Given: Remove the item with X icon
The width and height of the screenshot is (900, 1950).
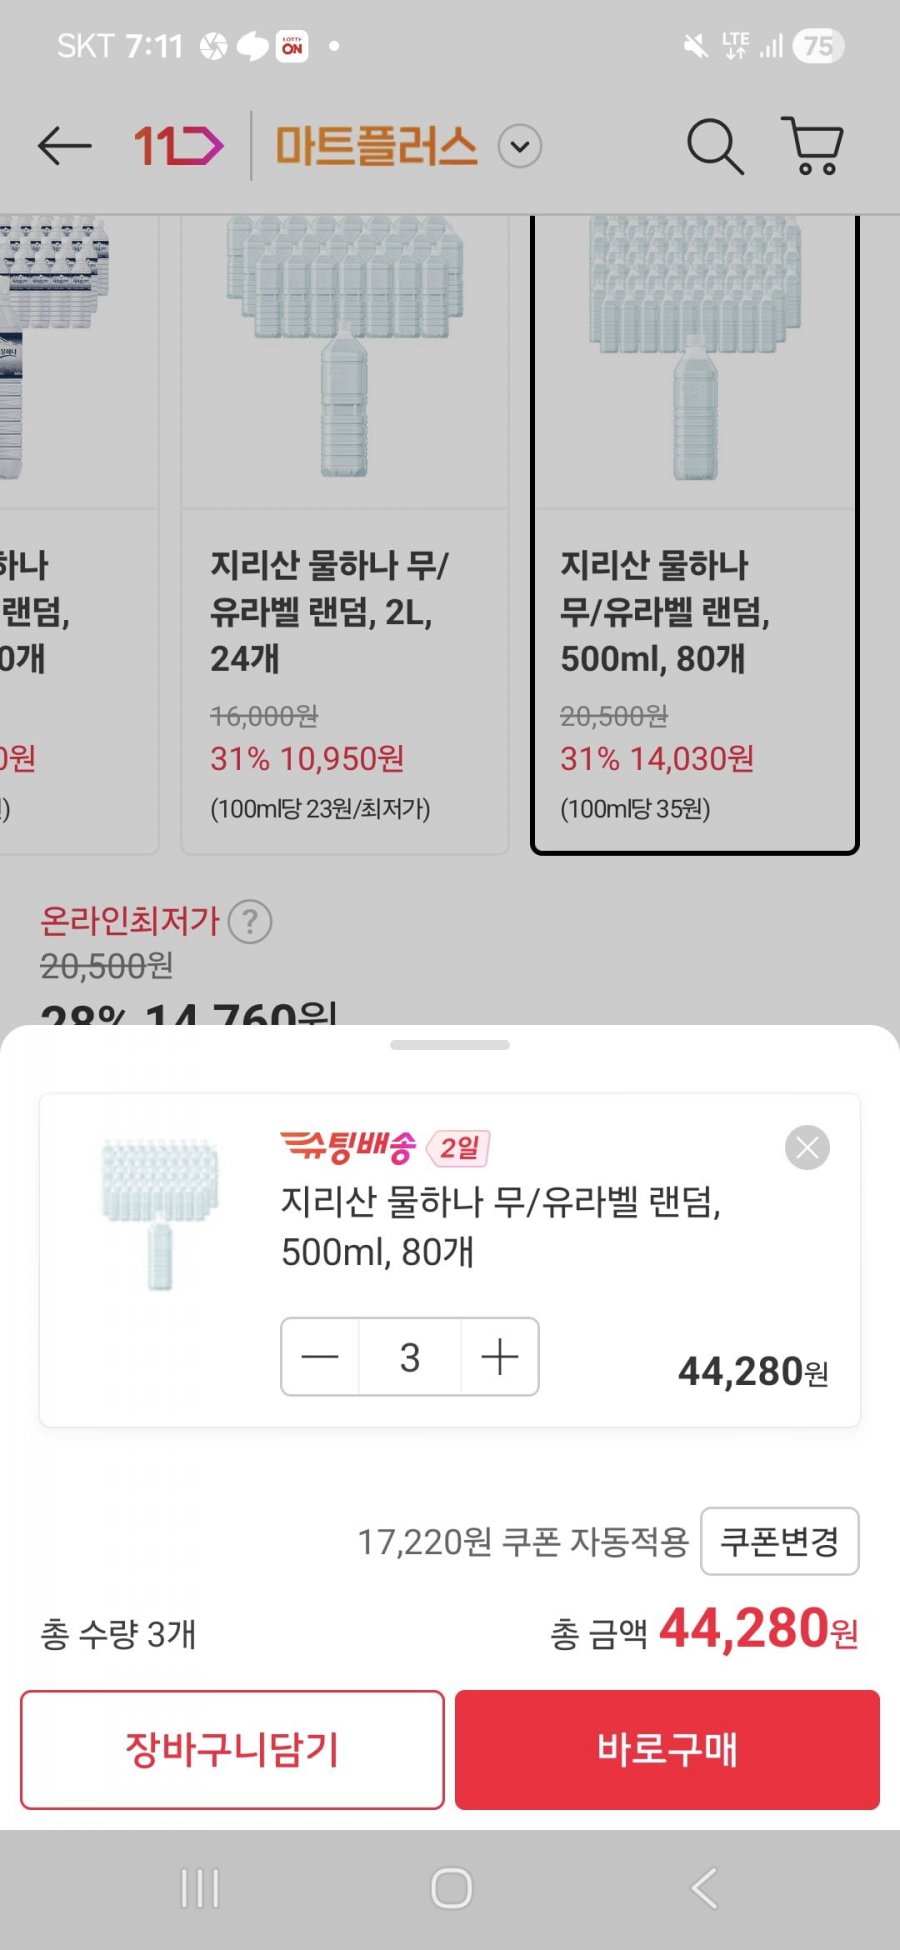Looking at the screenshot, I should coord(807,1147).
